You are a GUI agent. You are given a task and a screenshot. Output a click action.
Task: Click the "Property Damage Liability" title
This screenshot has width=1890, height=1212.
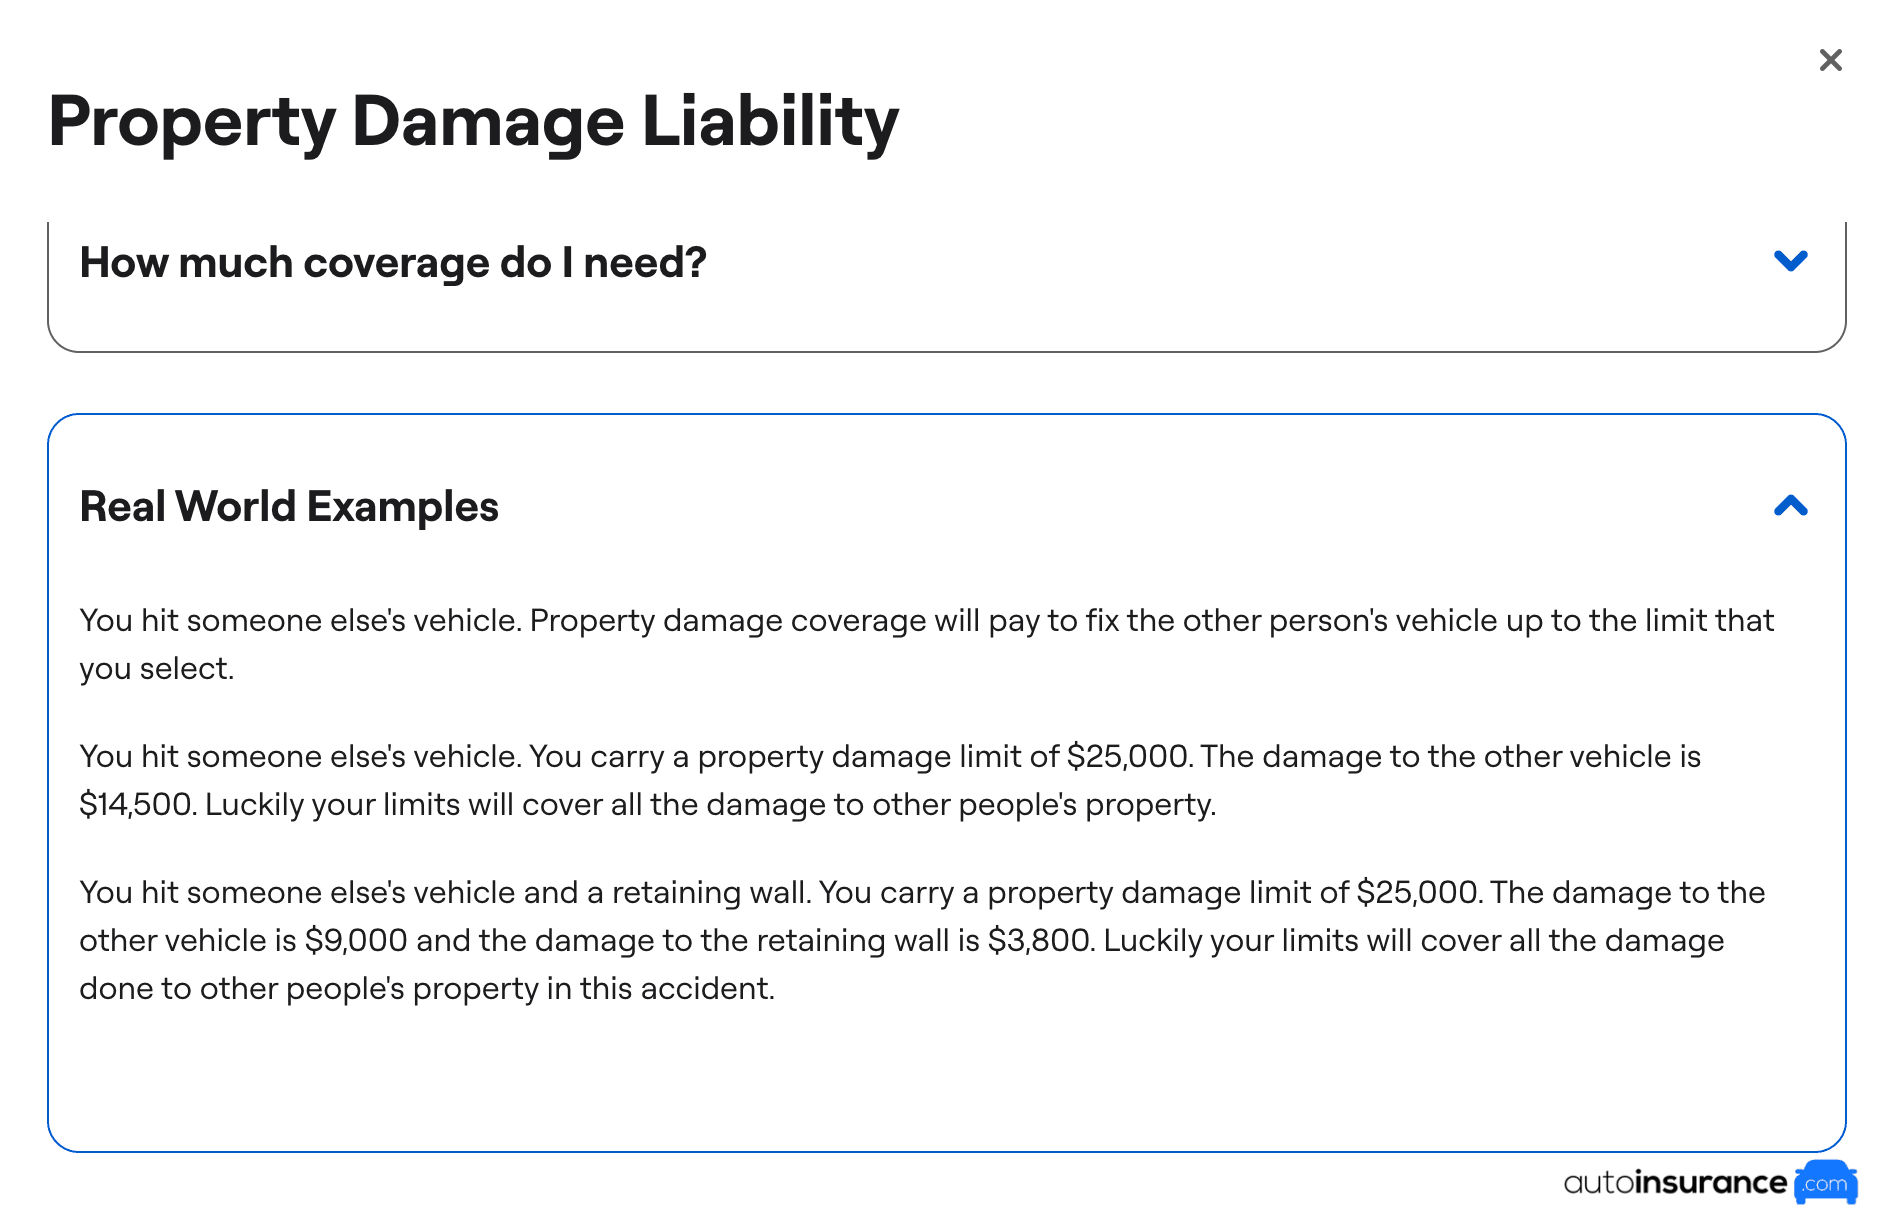473,122
